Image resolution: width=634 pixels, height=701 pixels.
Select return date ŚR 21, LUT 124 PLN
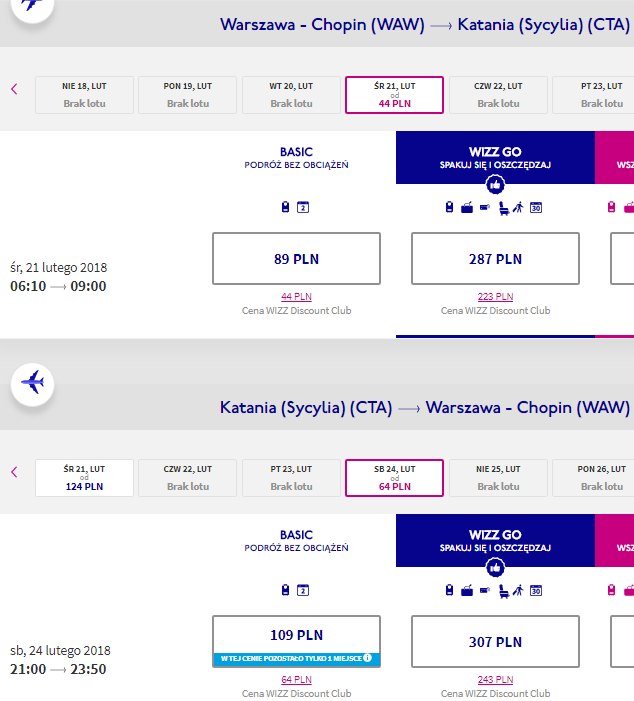[84, 478]
